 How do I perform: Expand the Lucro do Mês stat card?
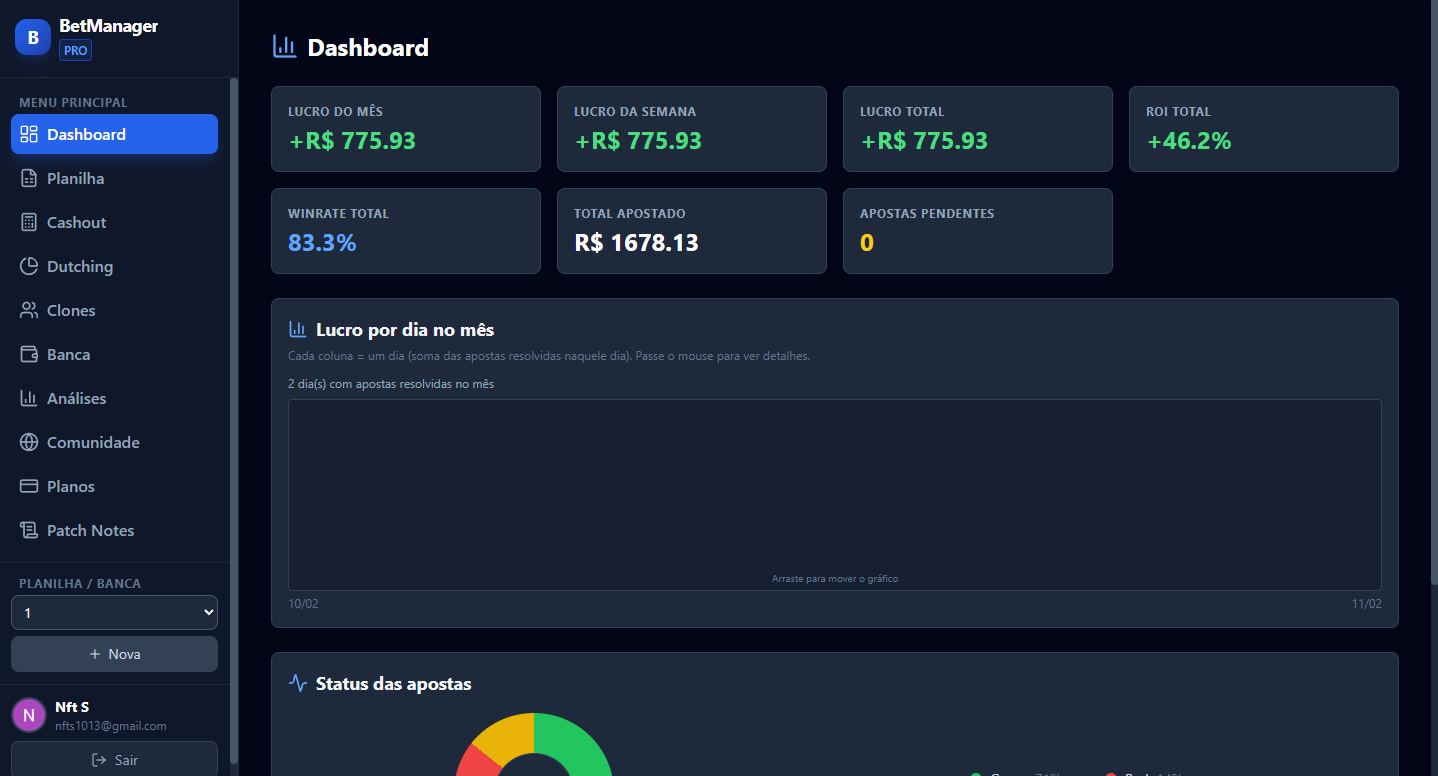pos(405,128)
